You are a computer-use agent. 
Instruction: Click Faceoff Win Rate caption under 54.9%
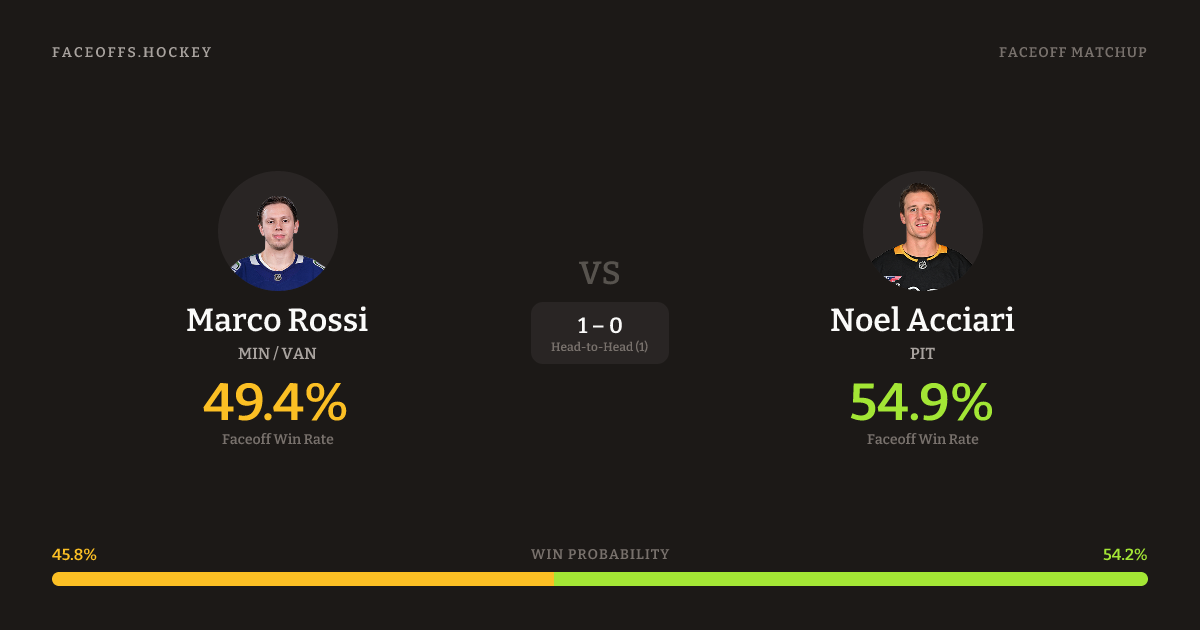tap(922, 439)
